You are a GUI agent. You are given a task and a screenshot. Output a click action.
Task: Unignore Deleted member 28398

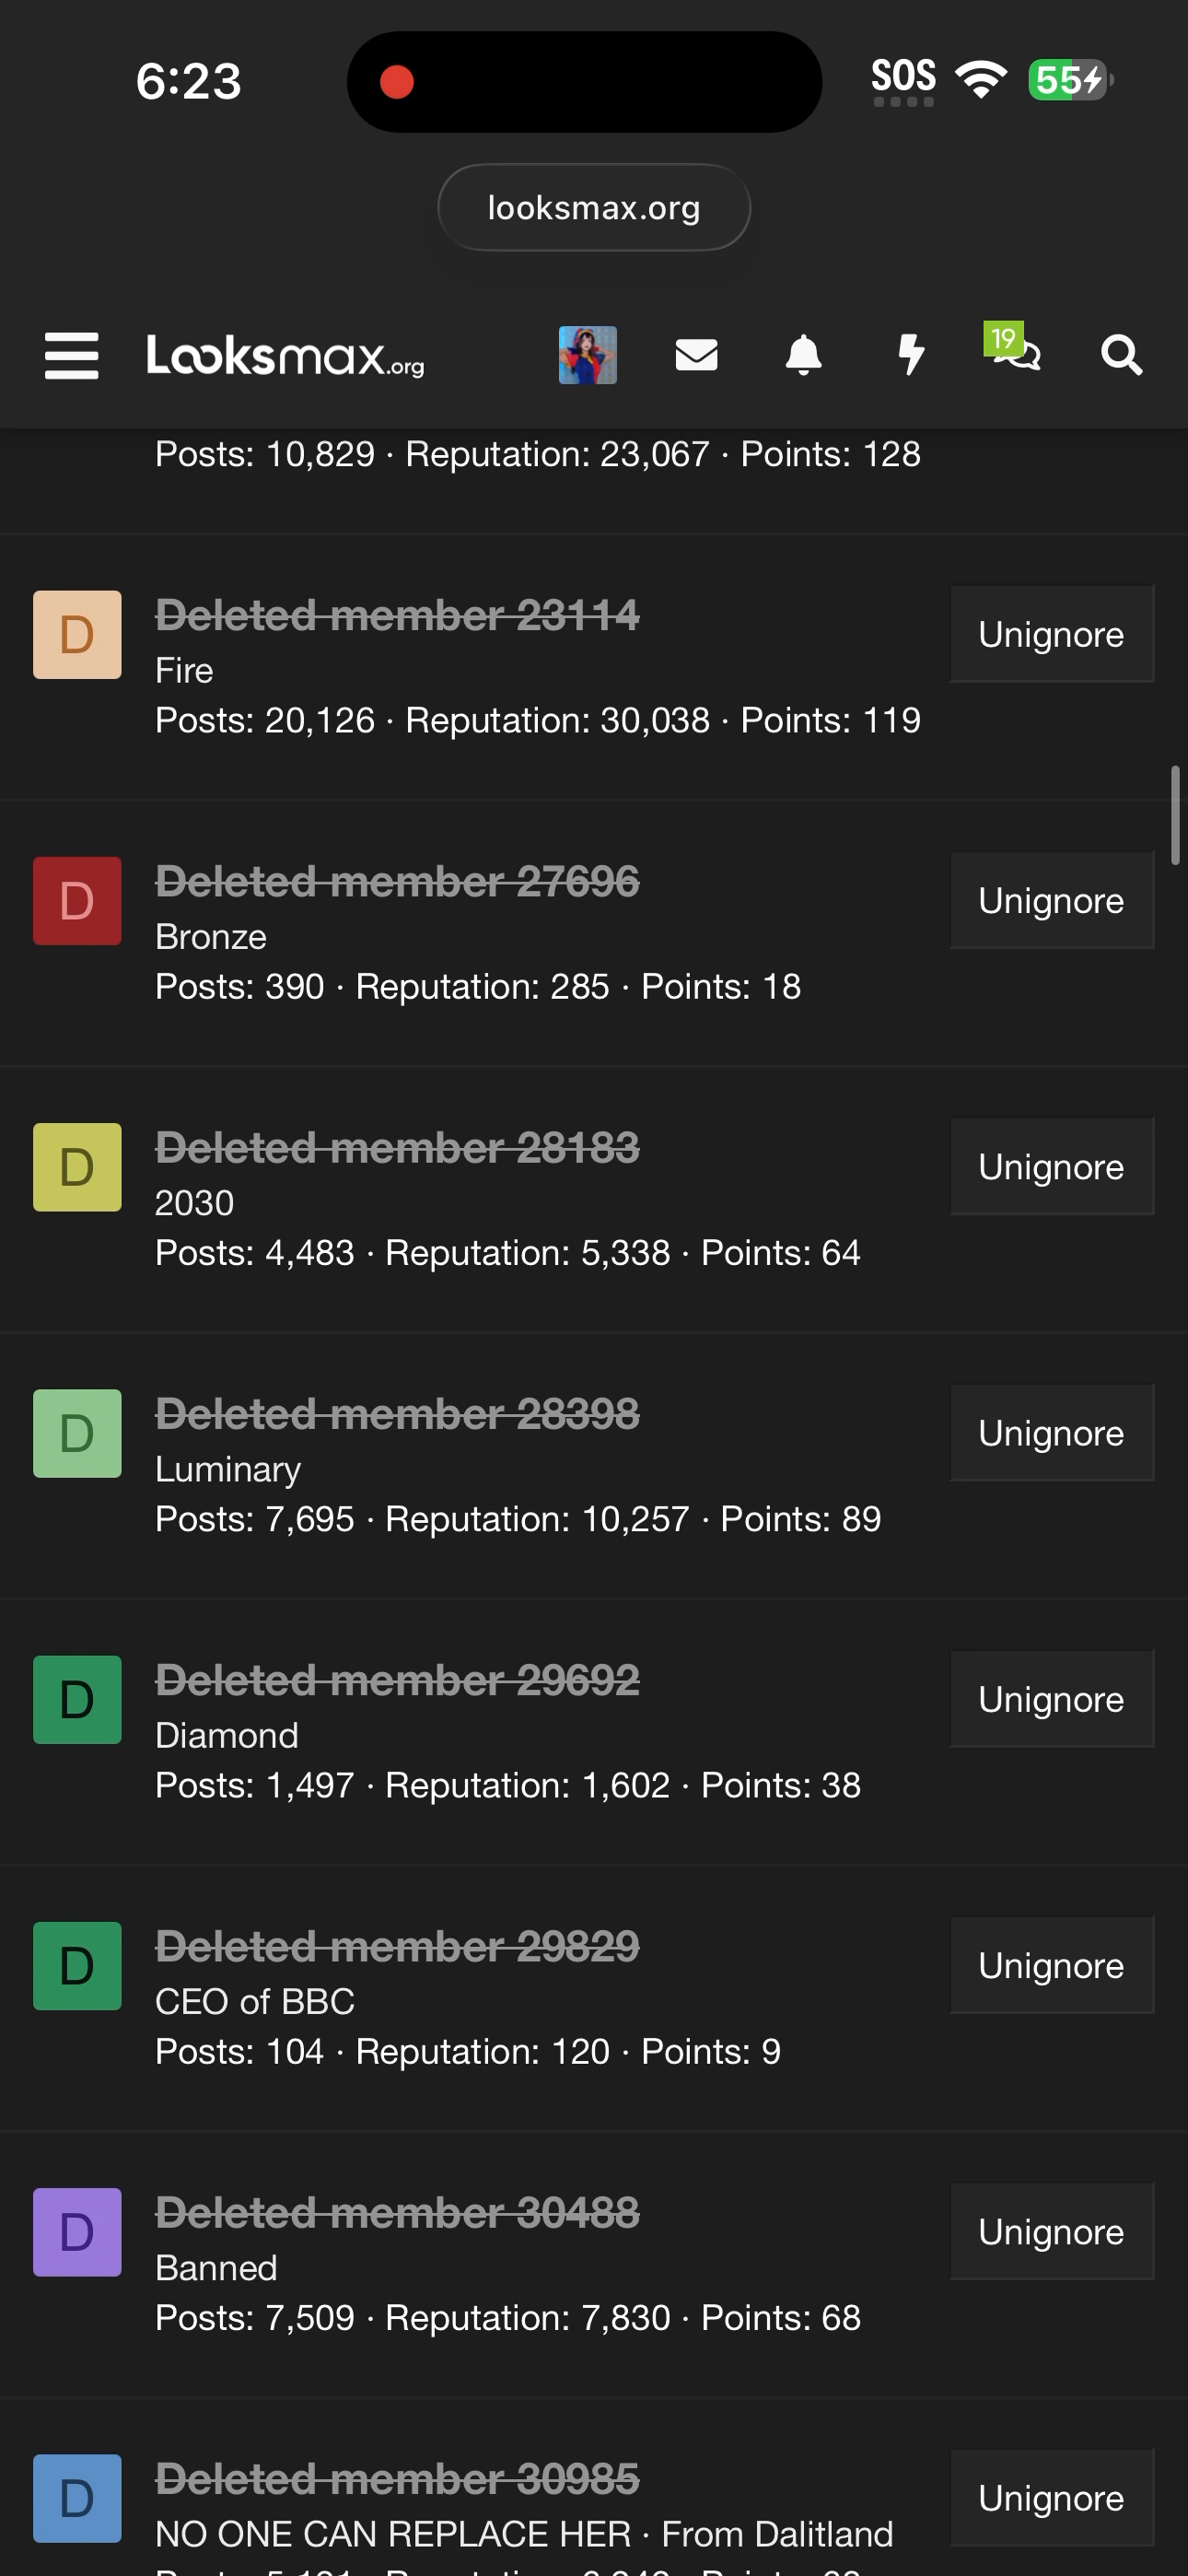click(1051, 1433)
